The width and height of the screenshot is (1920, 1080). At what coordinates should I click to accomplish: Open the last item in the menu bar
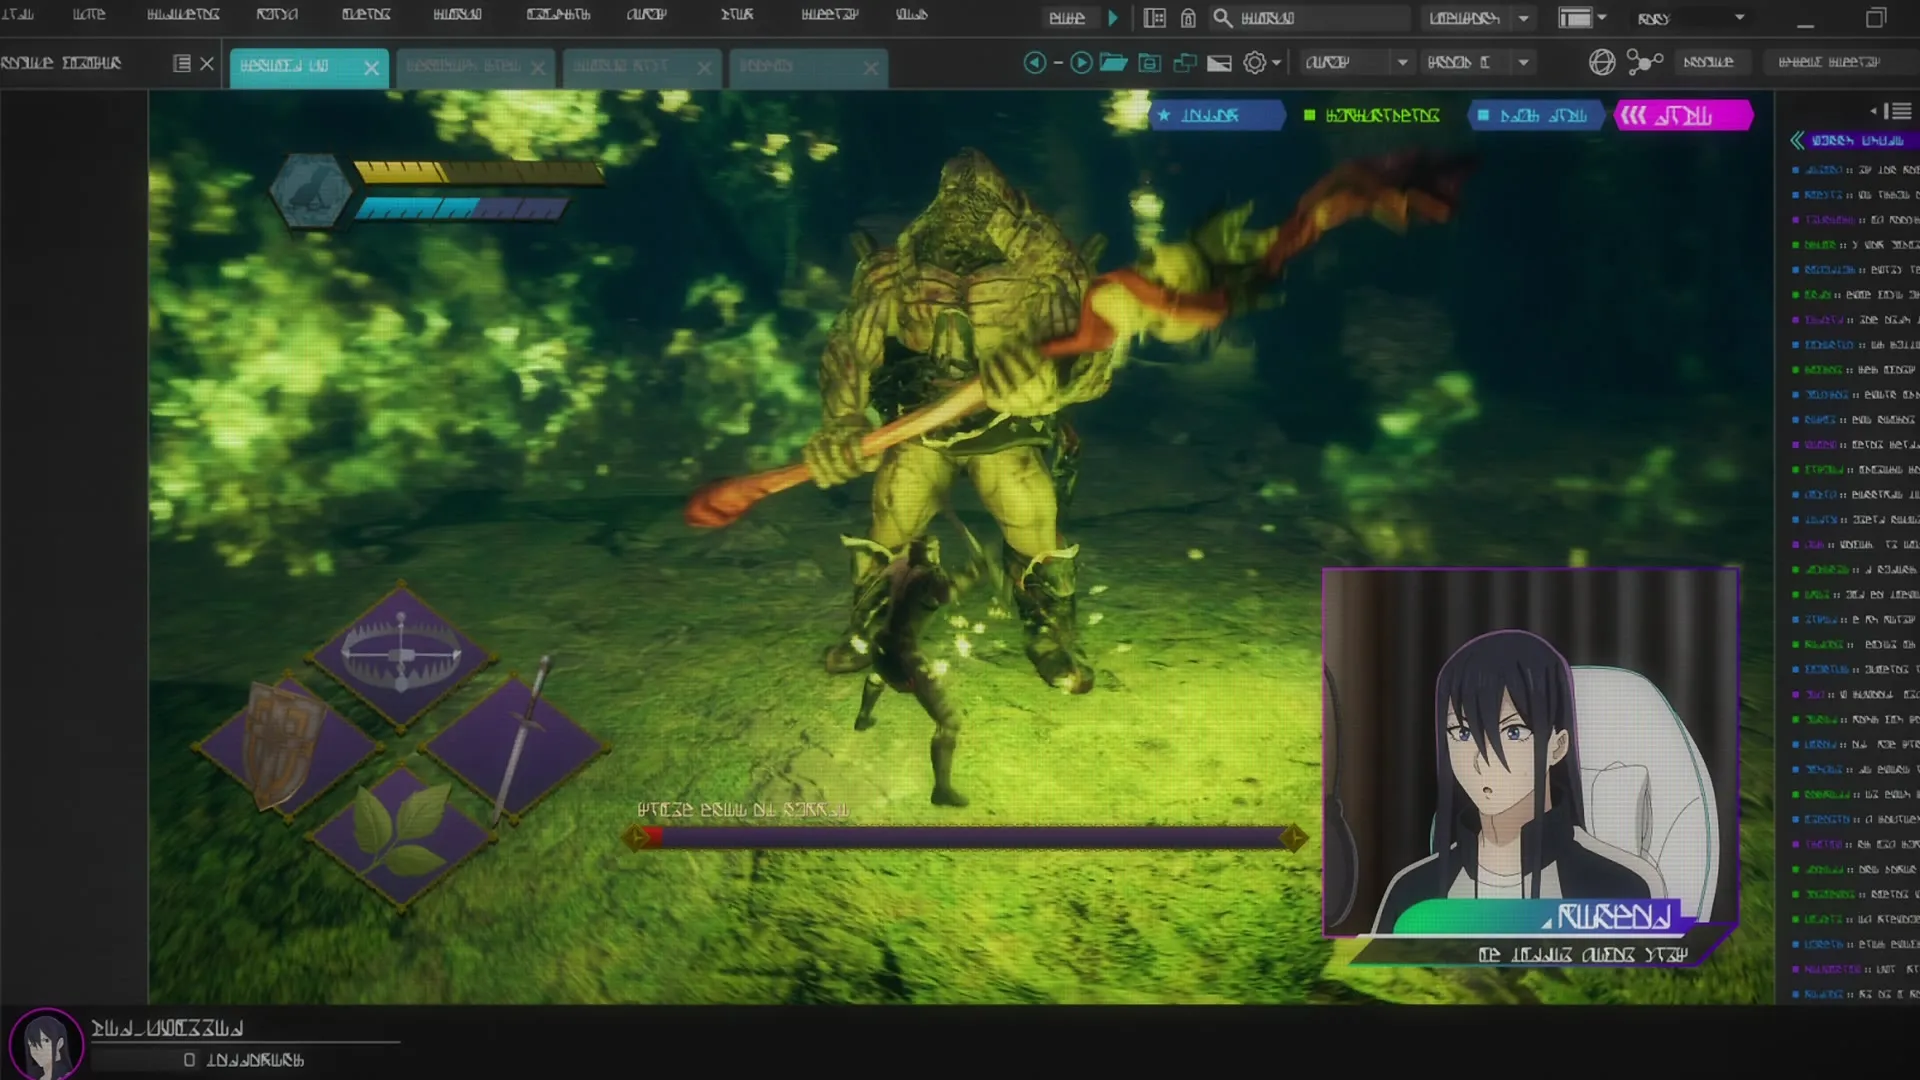[x=911, y=14]
